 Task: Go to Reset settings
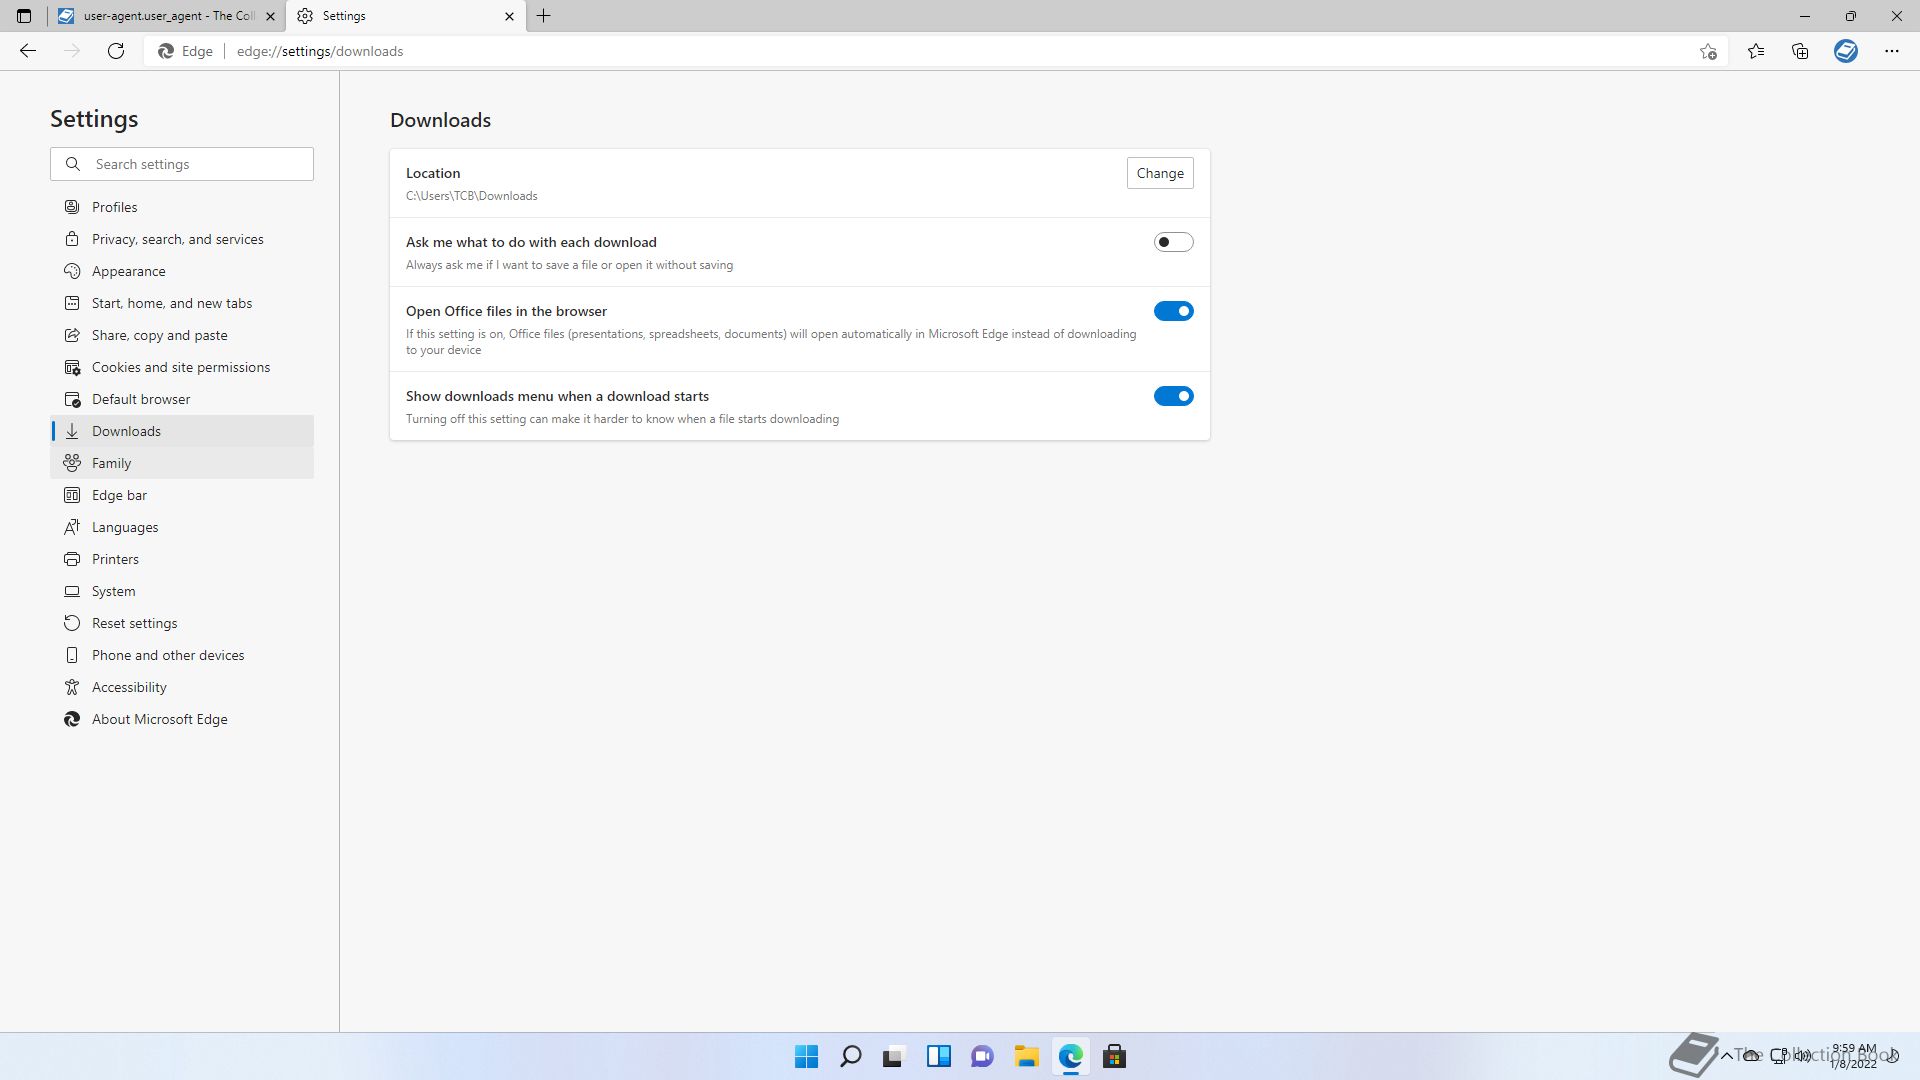(x=182, y=623)
